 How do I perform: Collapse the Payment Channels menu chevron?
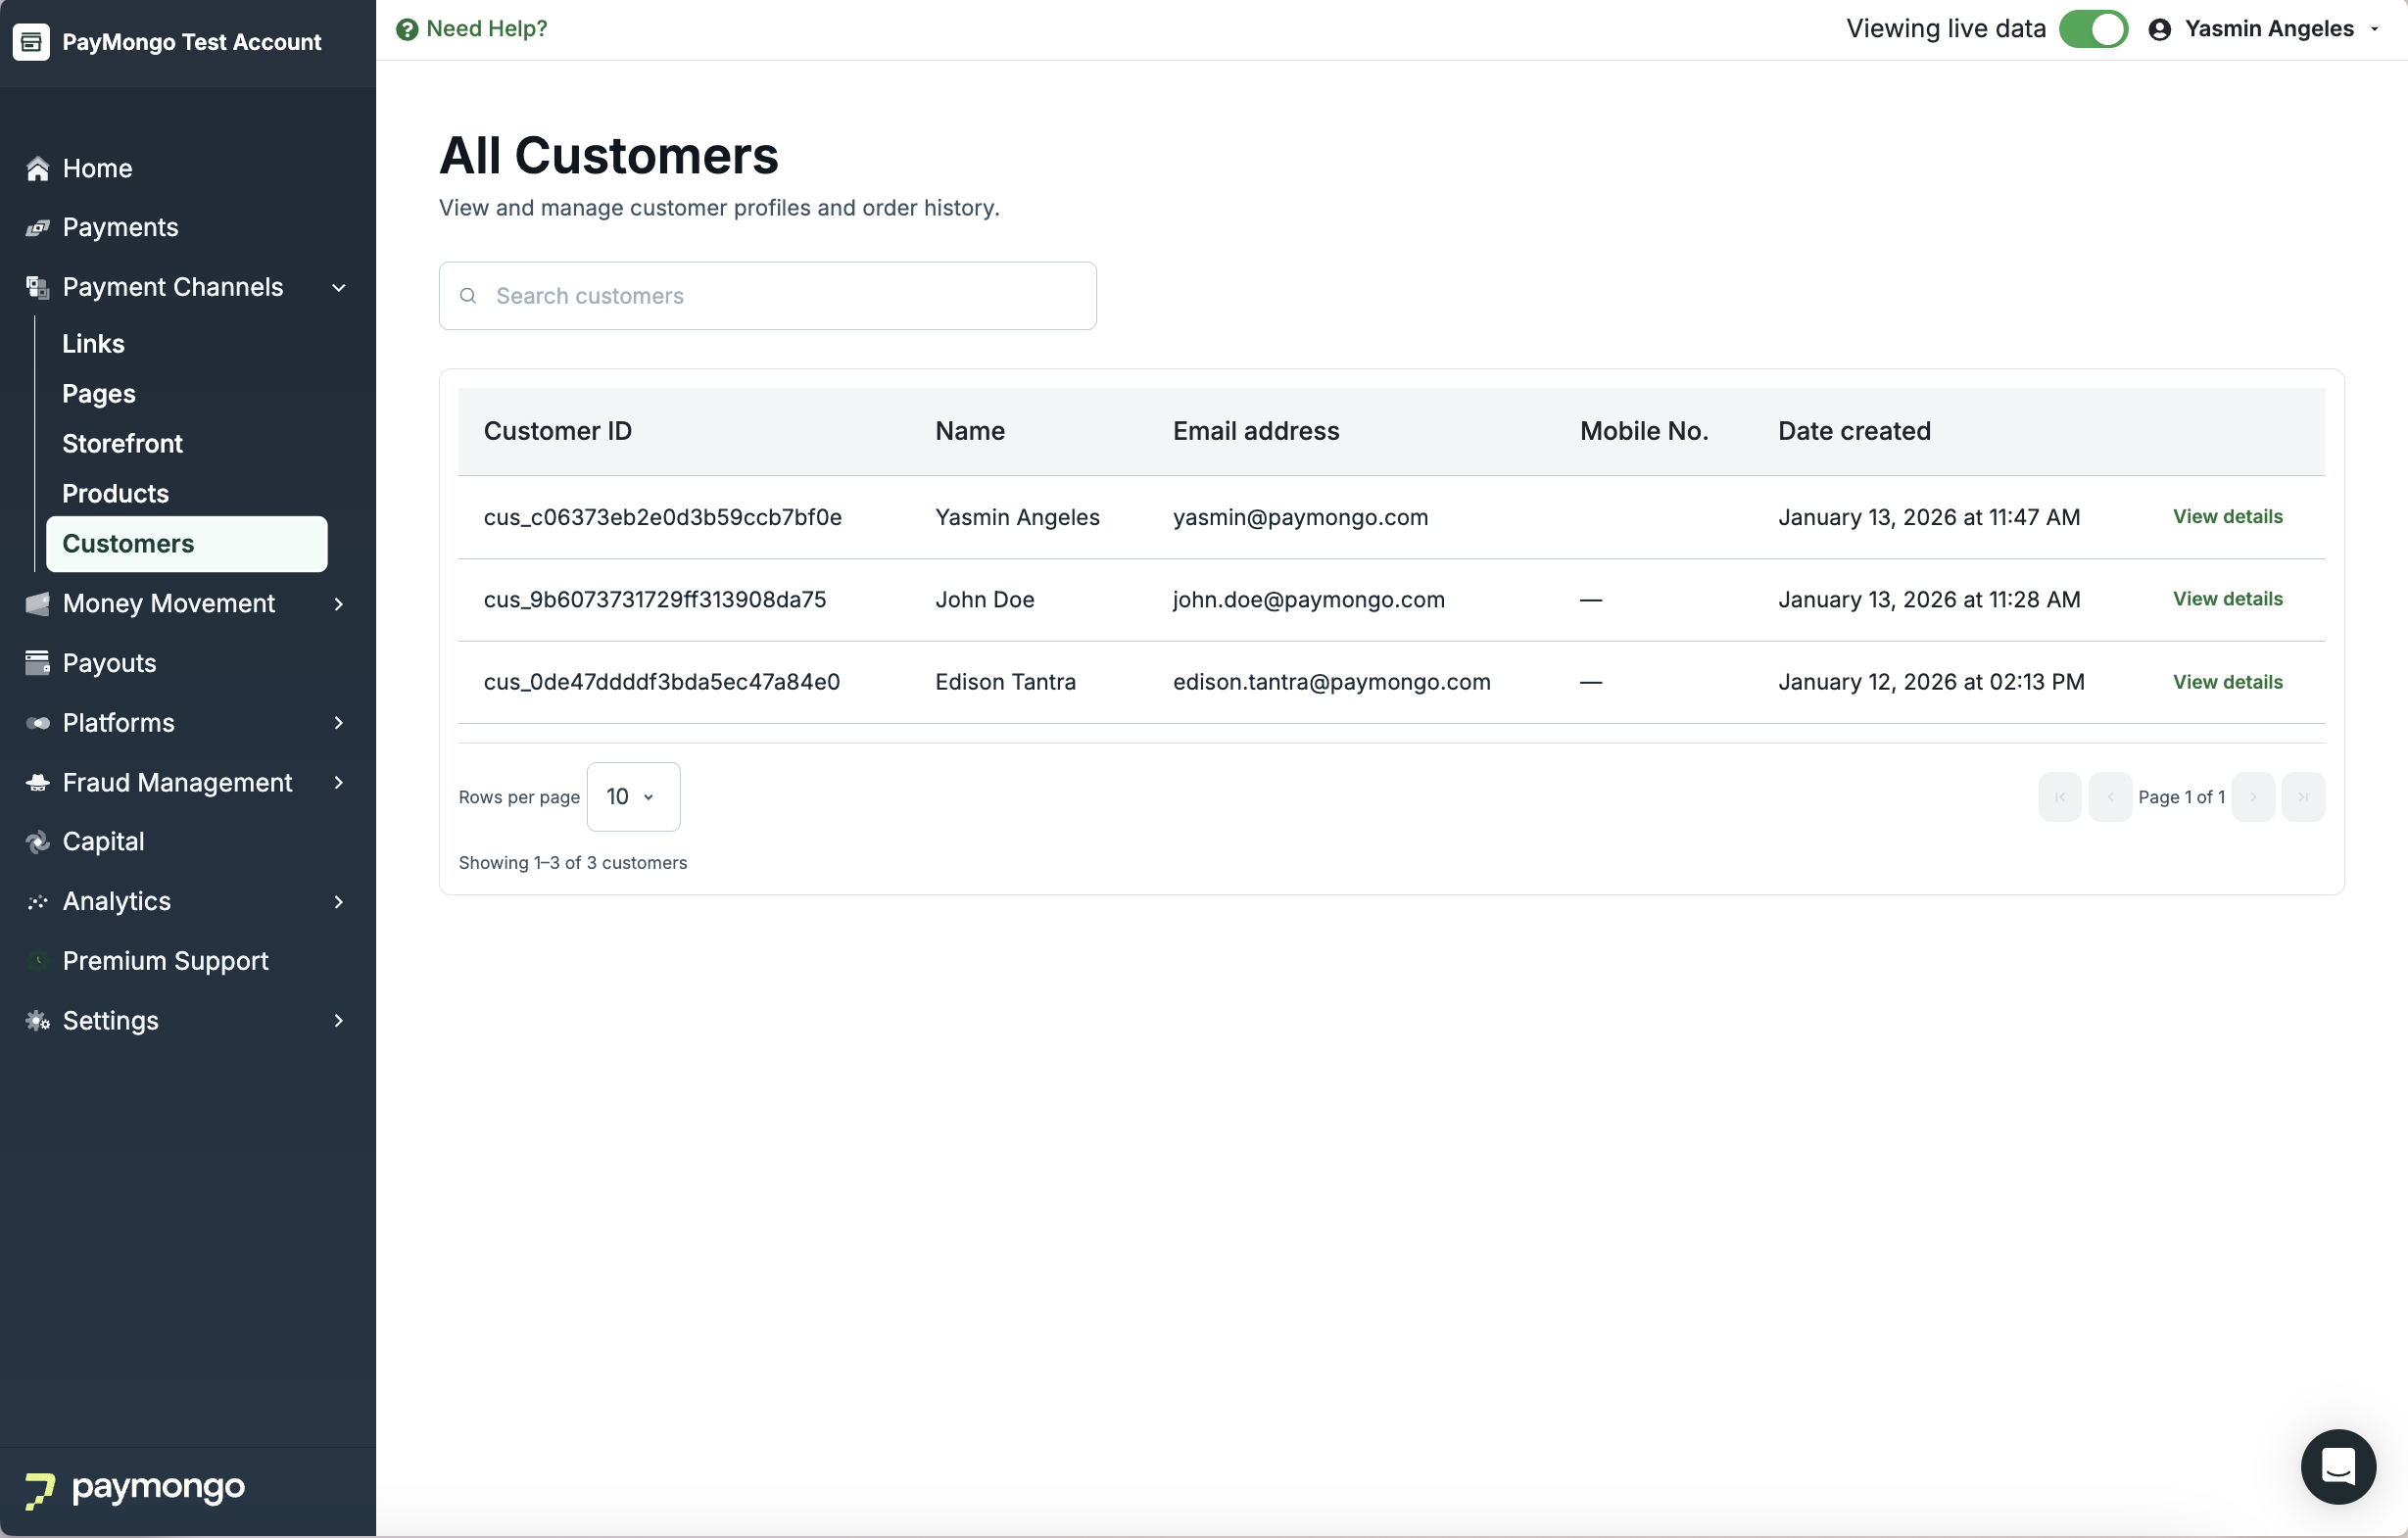pyautogui.click(x=339, y=288)
